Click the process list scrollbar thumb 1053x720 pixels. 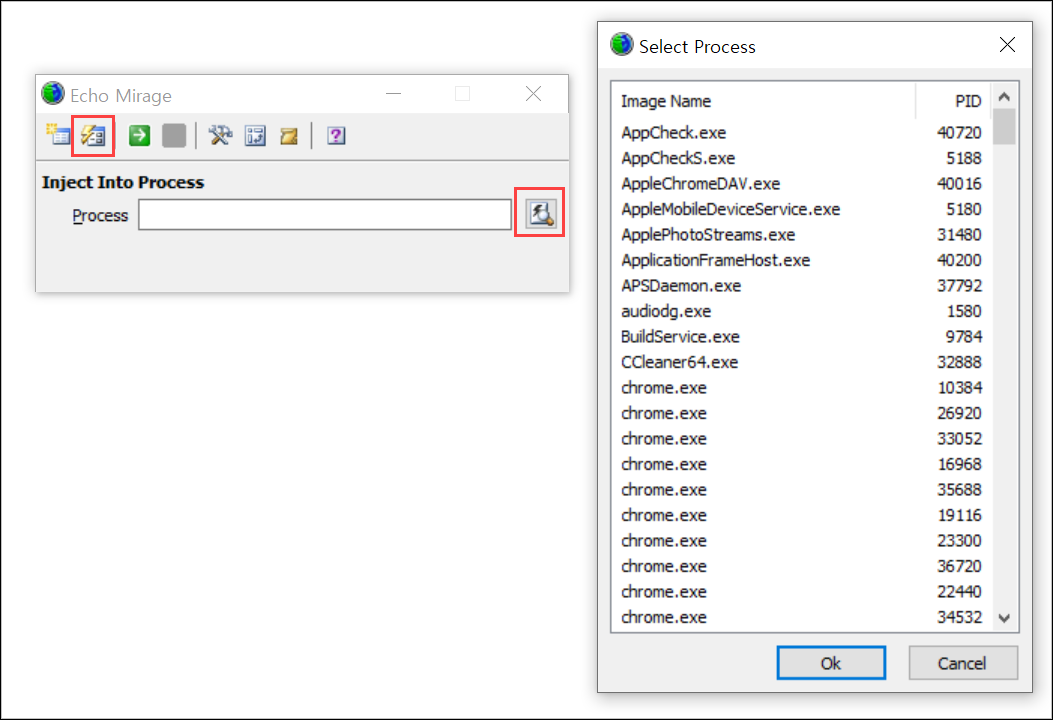click(x=1004, y=126)
